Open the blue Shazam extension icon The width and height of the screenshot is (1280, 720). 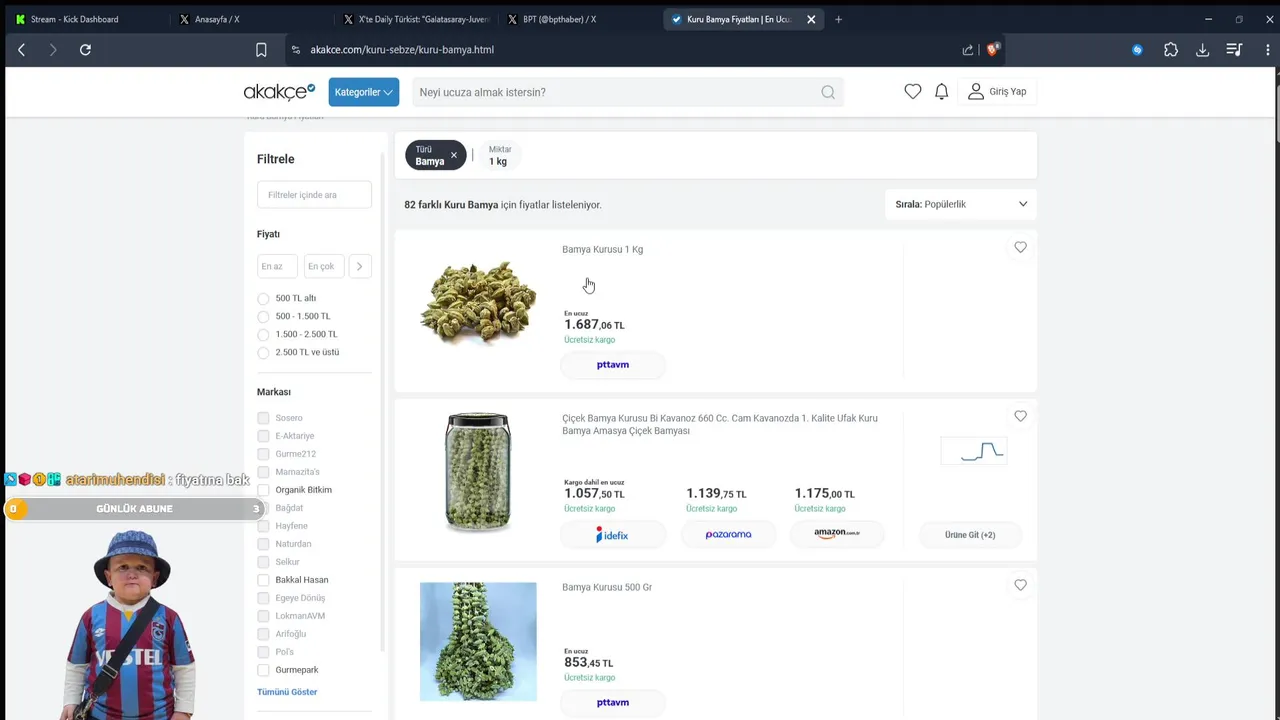pyautogui.click(x=1137, y=50)
